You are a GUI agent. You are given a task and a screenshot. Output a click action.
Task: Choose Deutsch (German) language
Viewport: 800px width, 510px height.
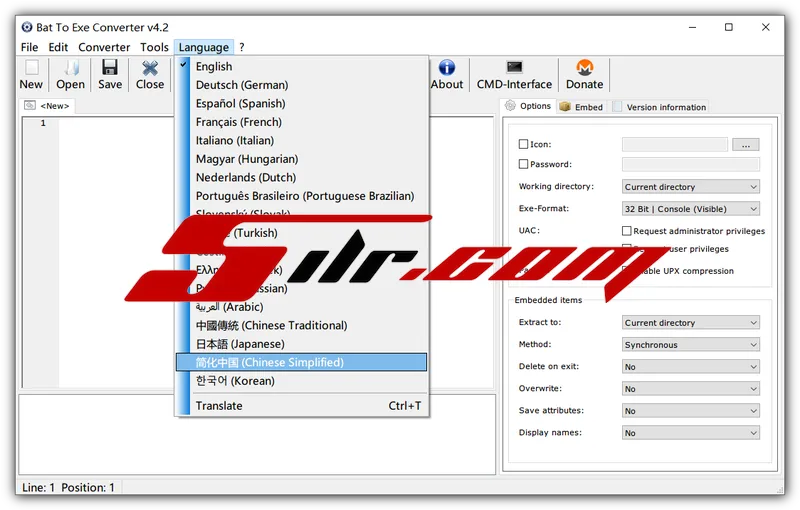pos(302,85)
